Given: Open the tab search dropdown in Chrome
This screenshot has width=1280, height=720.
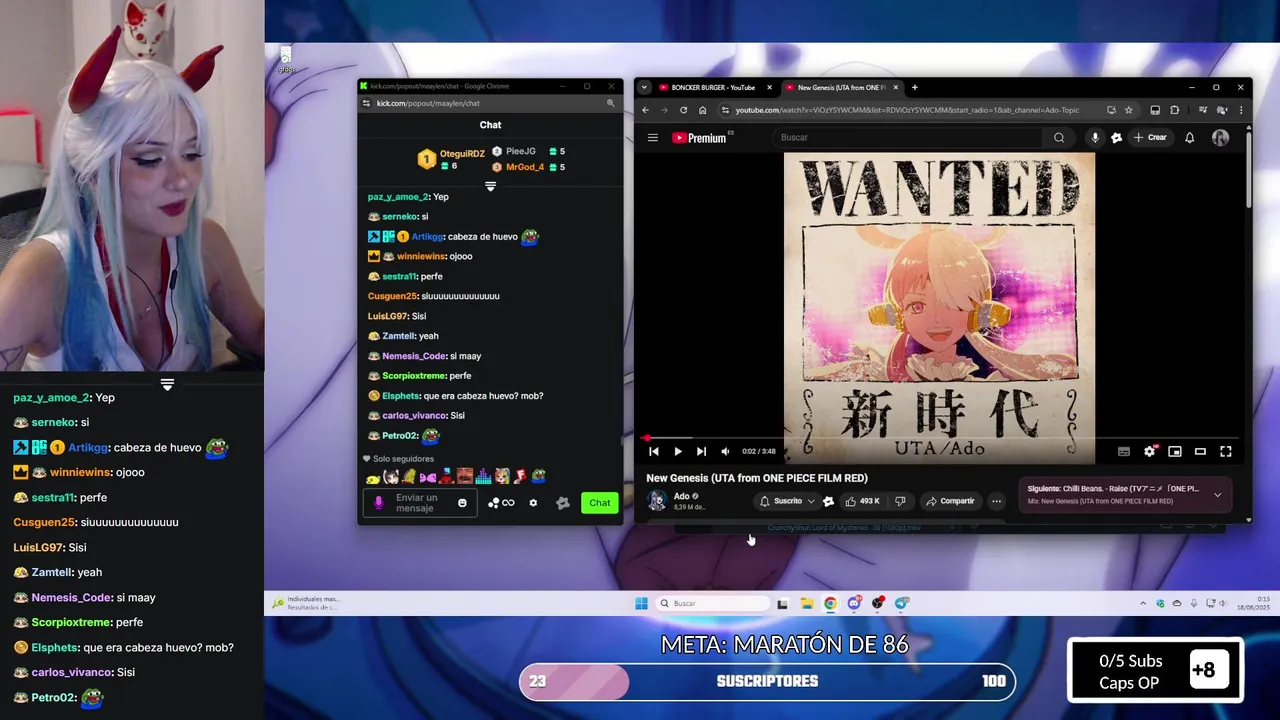Looking at the screenshot, I should click(645, 88).
